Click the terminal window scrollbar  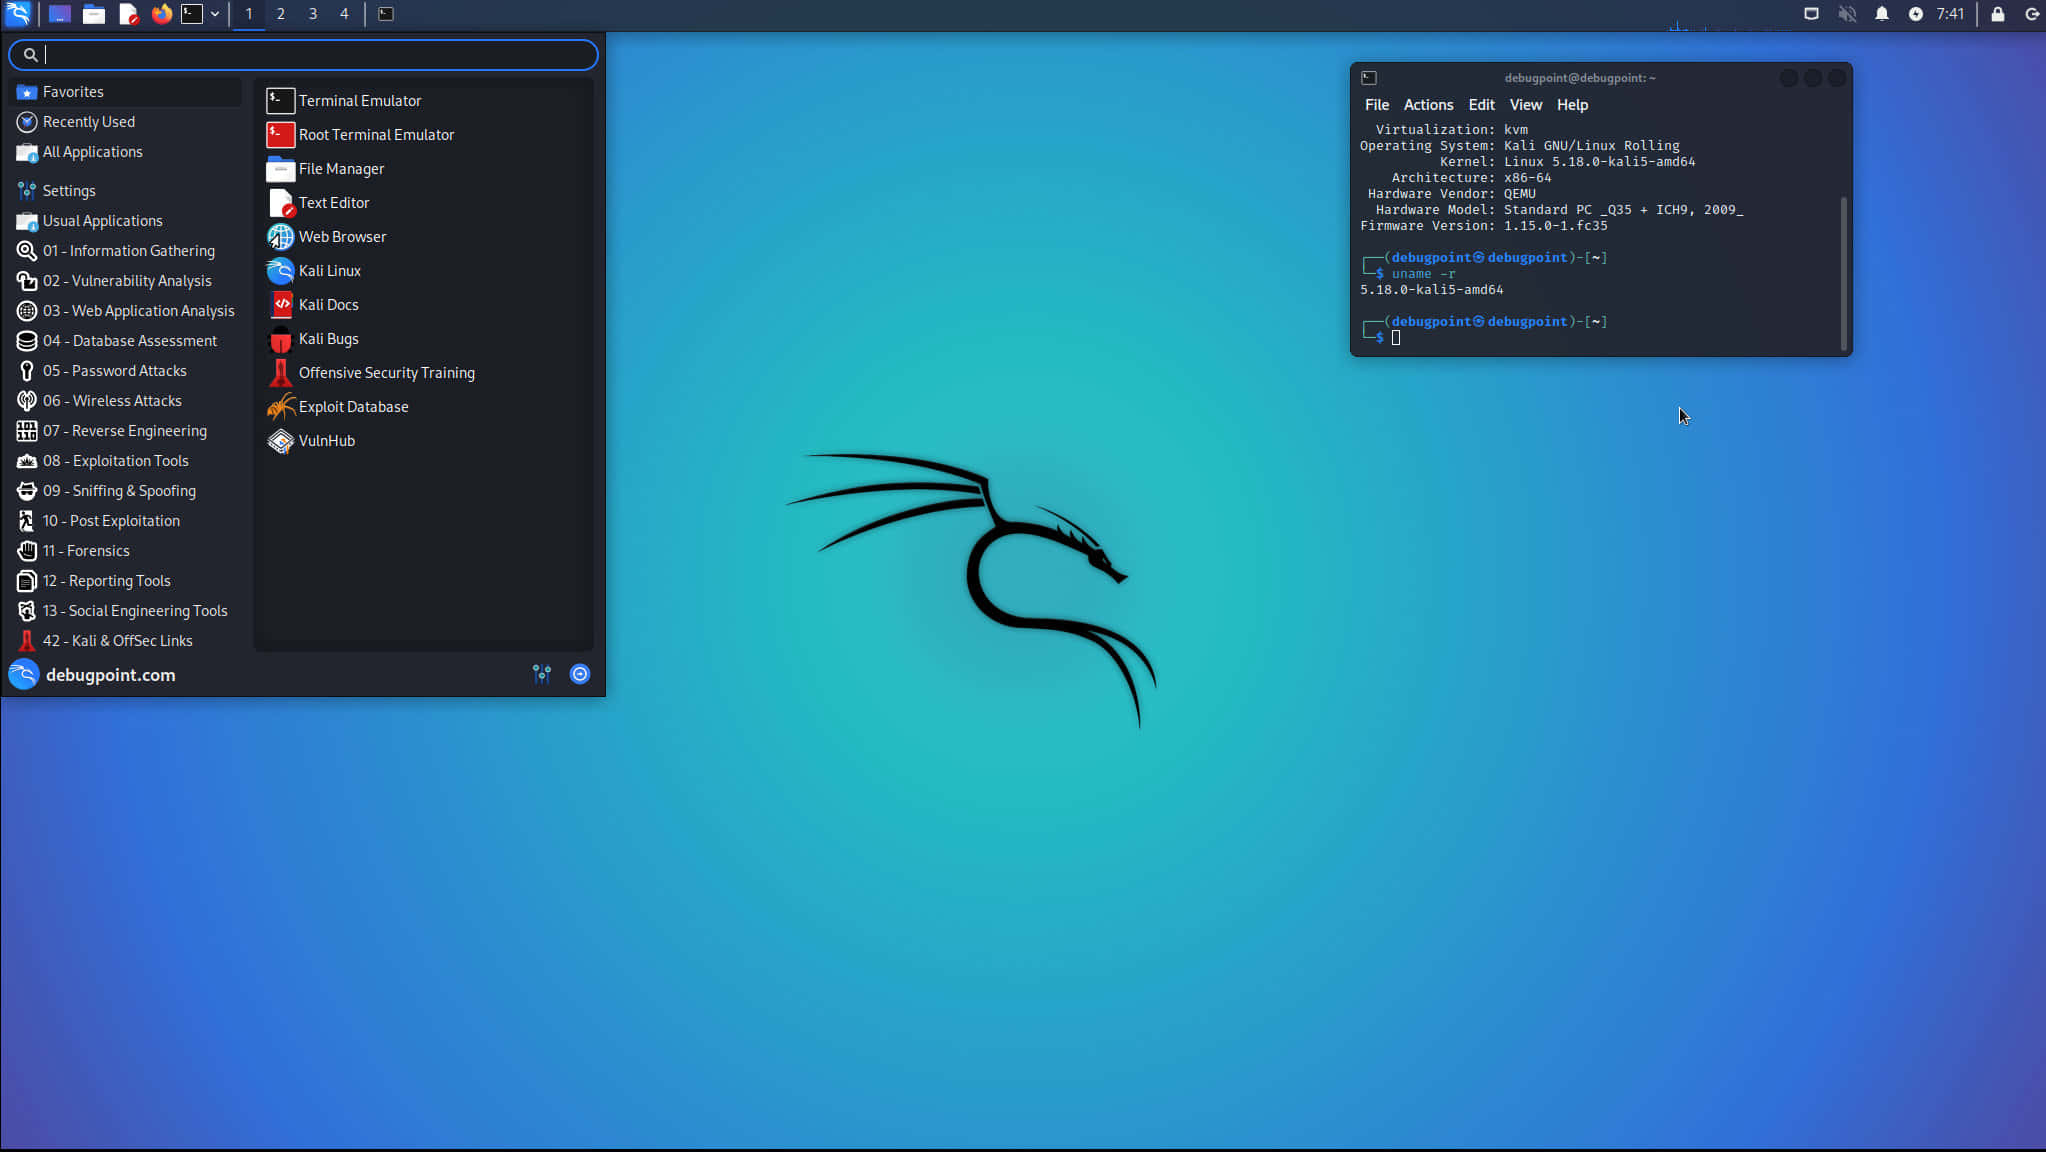(x=1844, y=272)
